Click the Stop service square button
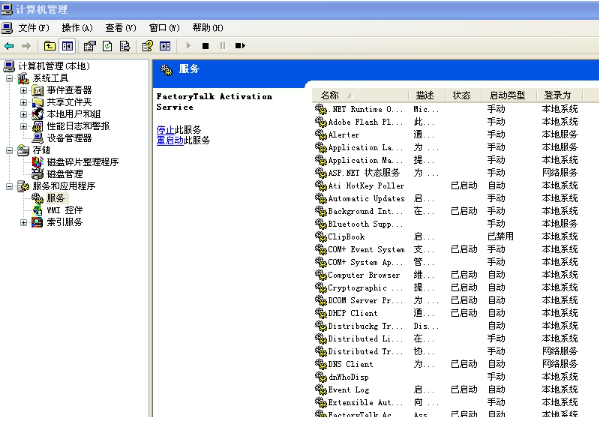Viewport: 599px width, 433px height. click(x=206, y=46)
